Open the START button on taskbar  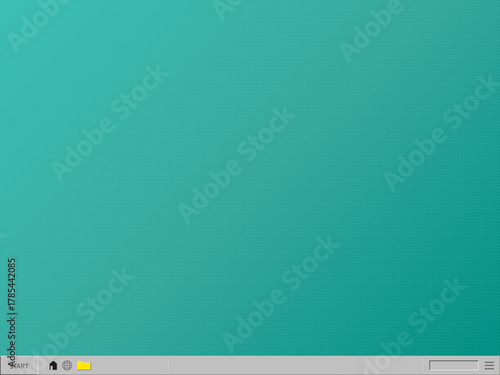coord(19,366)
